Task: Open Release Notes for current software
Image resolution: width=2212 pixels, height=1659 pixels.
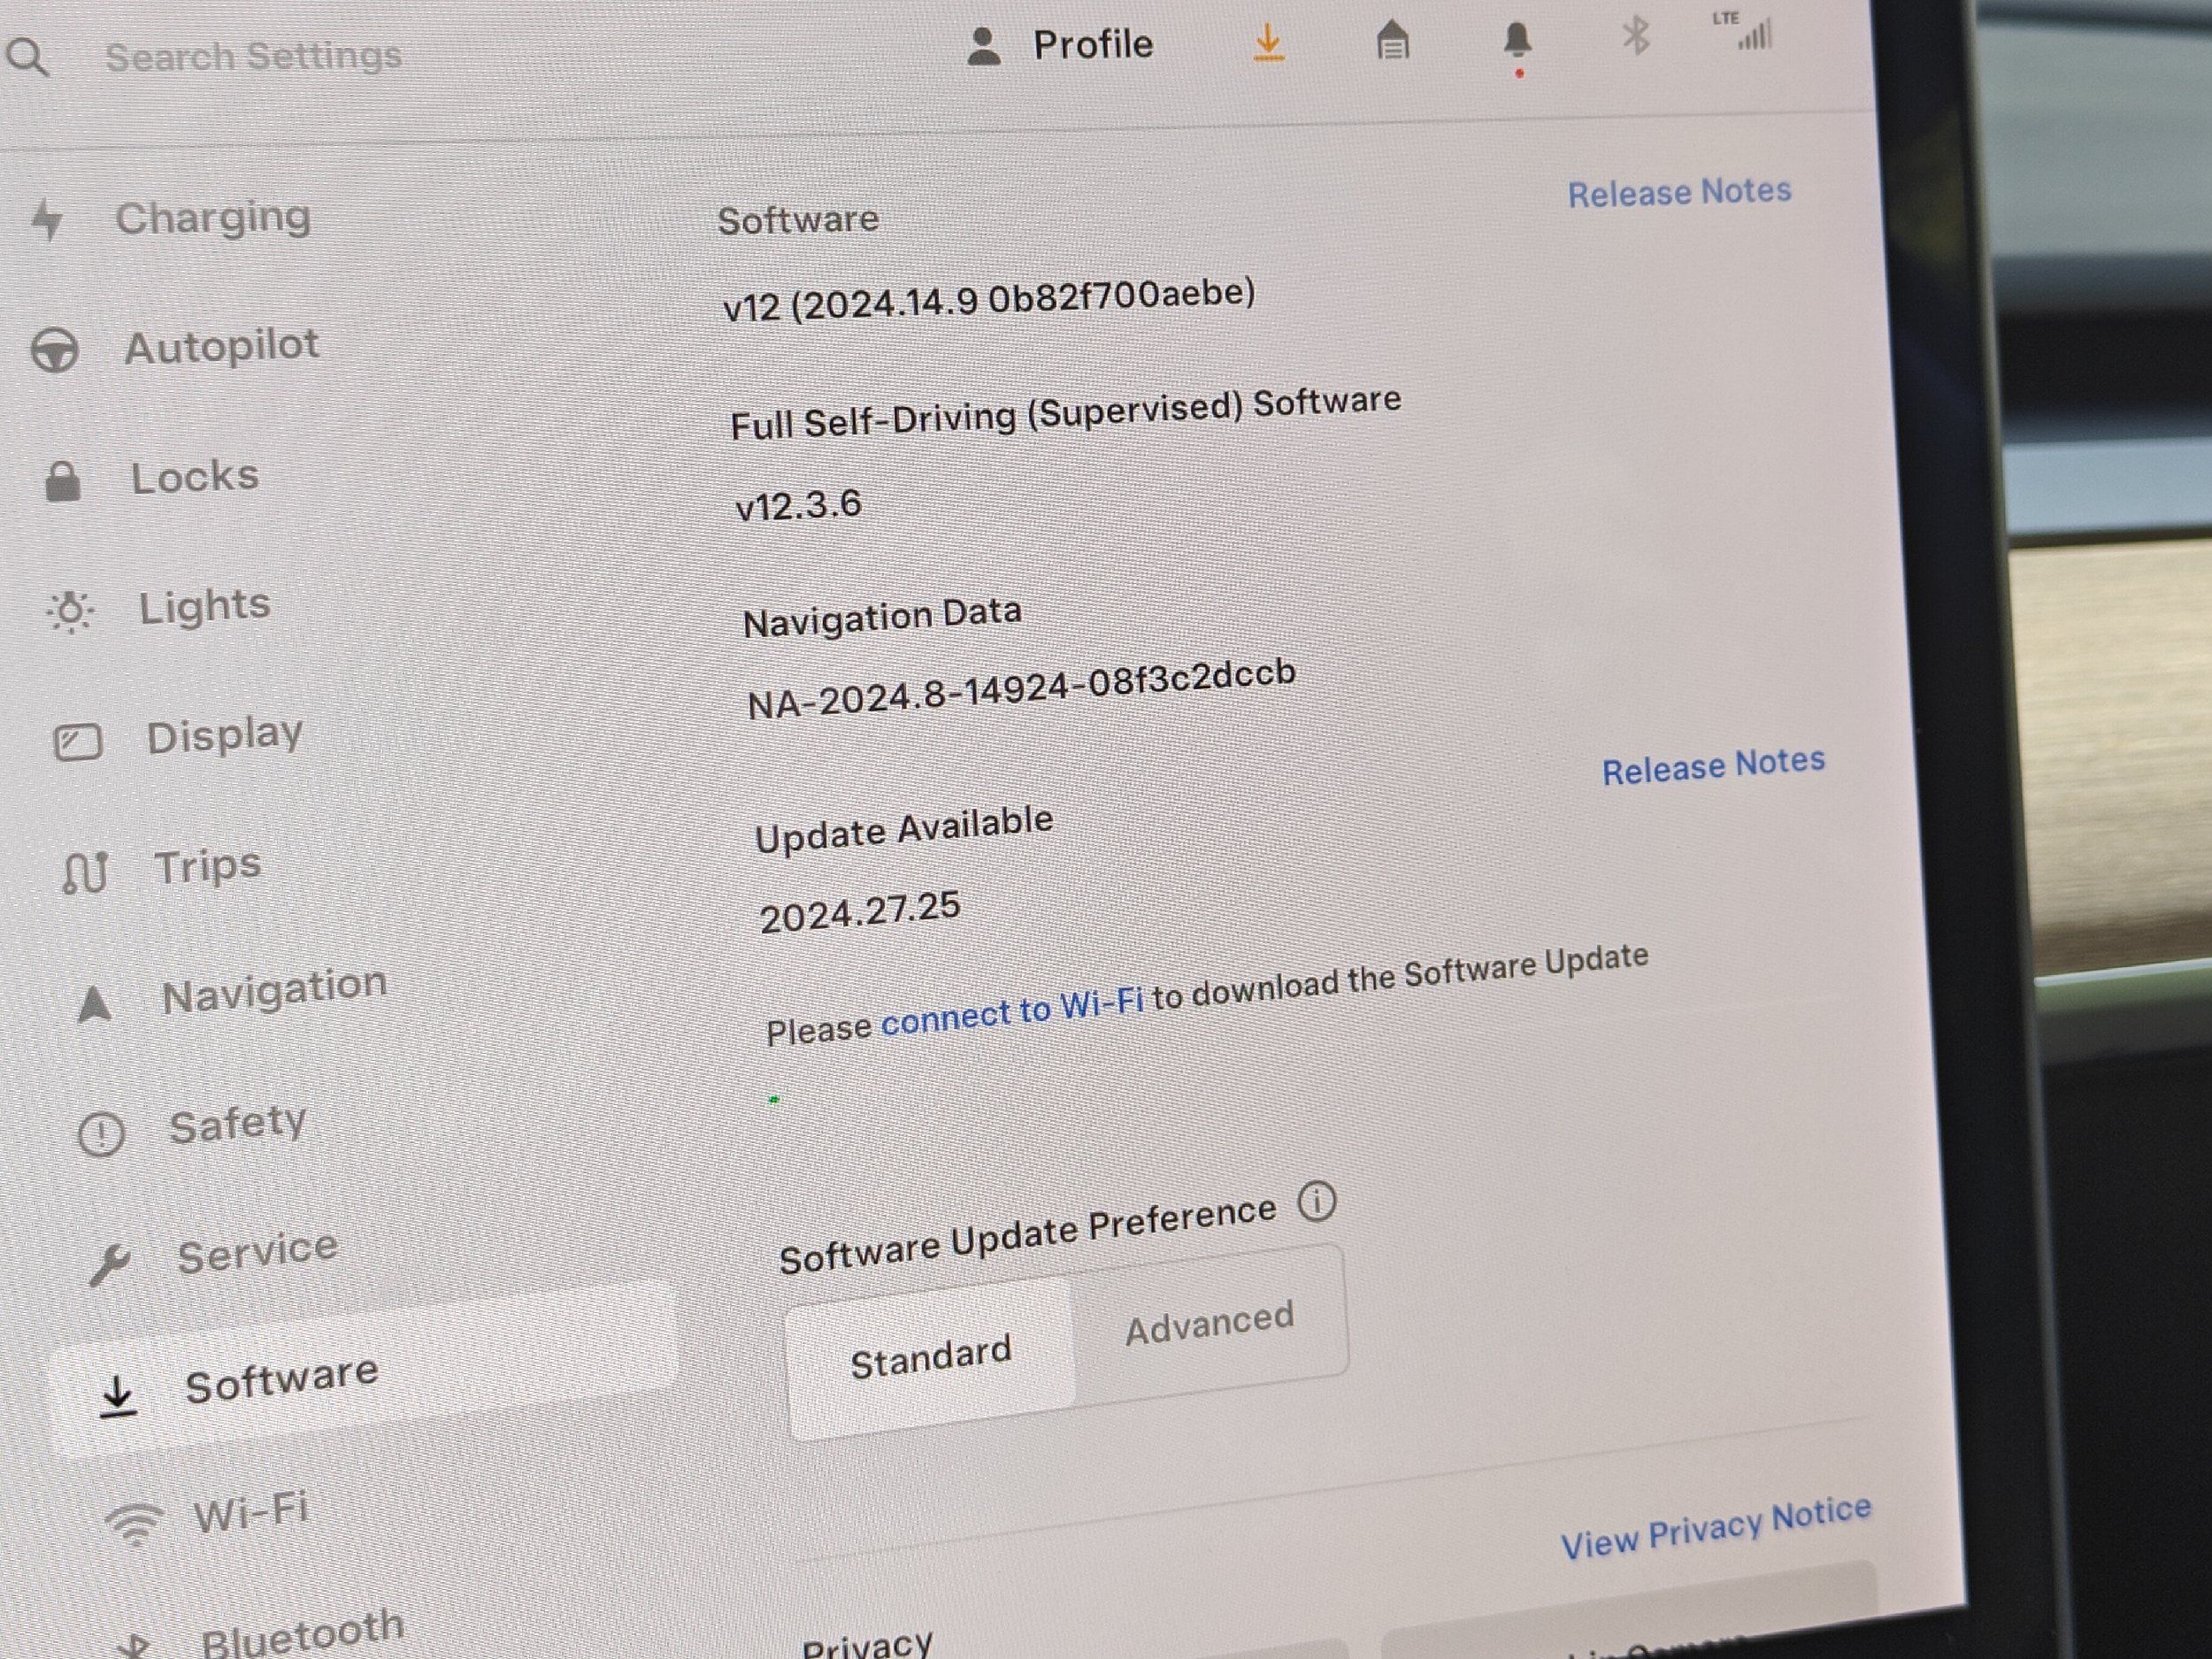Action: click(x=1679, y=192)
